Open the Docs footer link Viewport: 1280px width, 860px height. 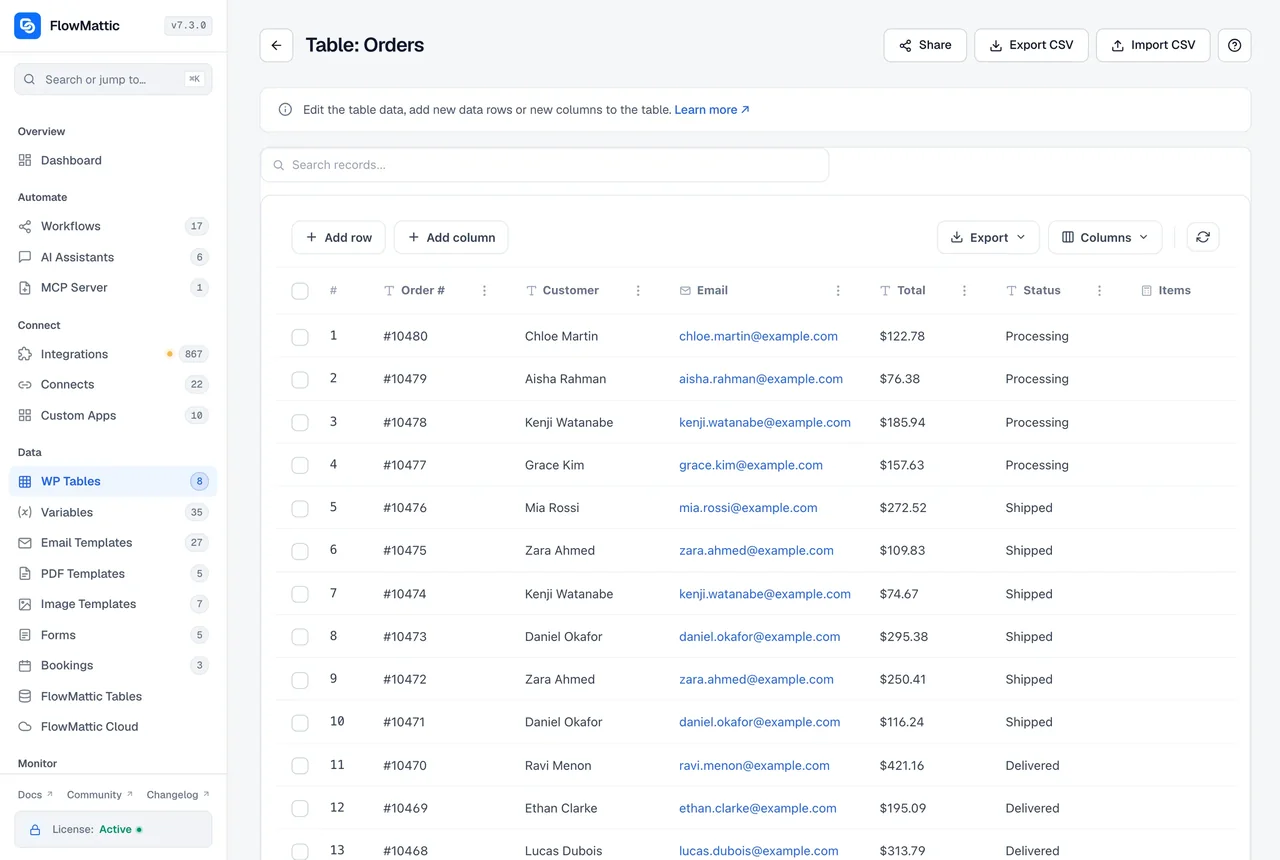click(x=35, y=795)
